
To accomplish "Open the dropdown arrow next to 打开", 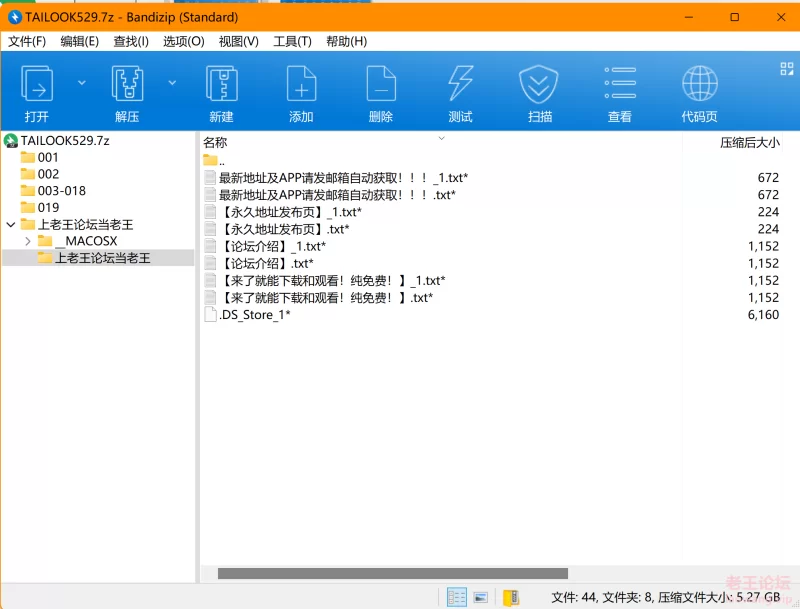I will [82, 82].
